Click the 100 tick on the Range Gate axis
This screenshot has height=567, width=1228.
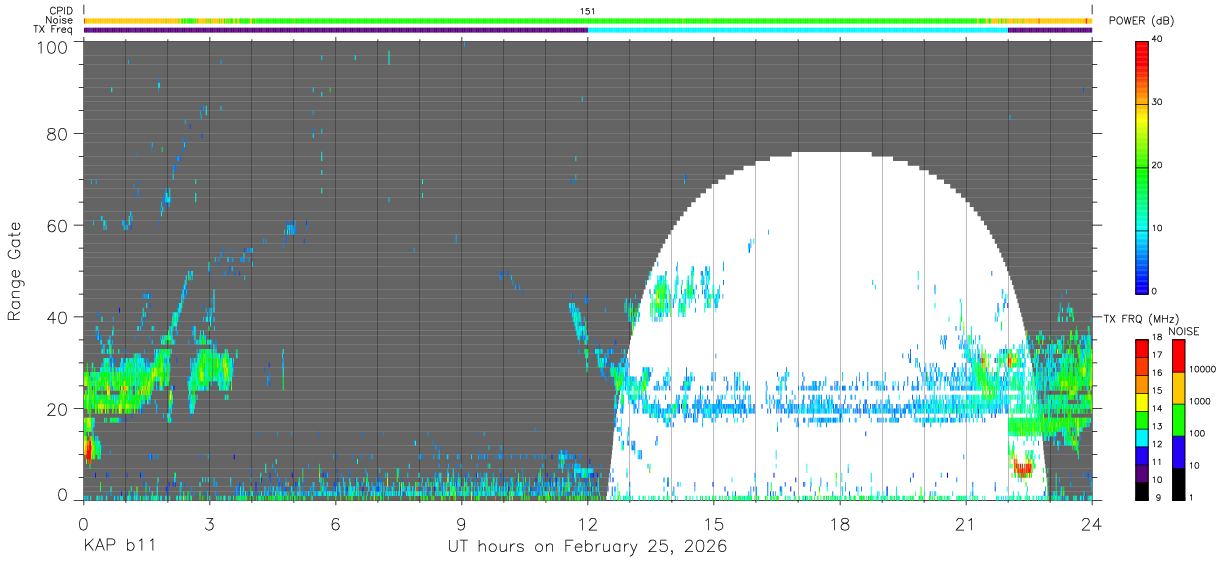pos(52,47)
